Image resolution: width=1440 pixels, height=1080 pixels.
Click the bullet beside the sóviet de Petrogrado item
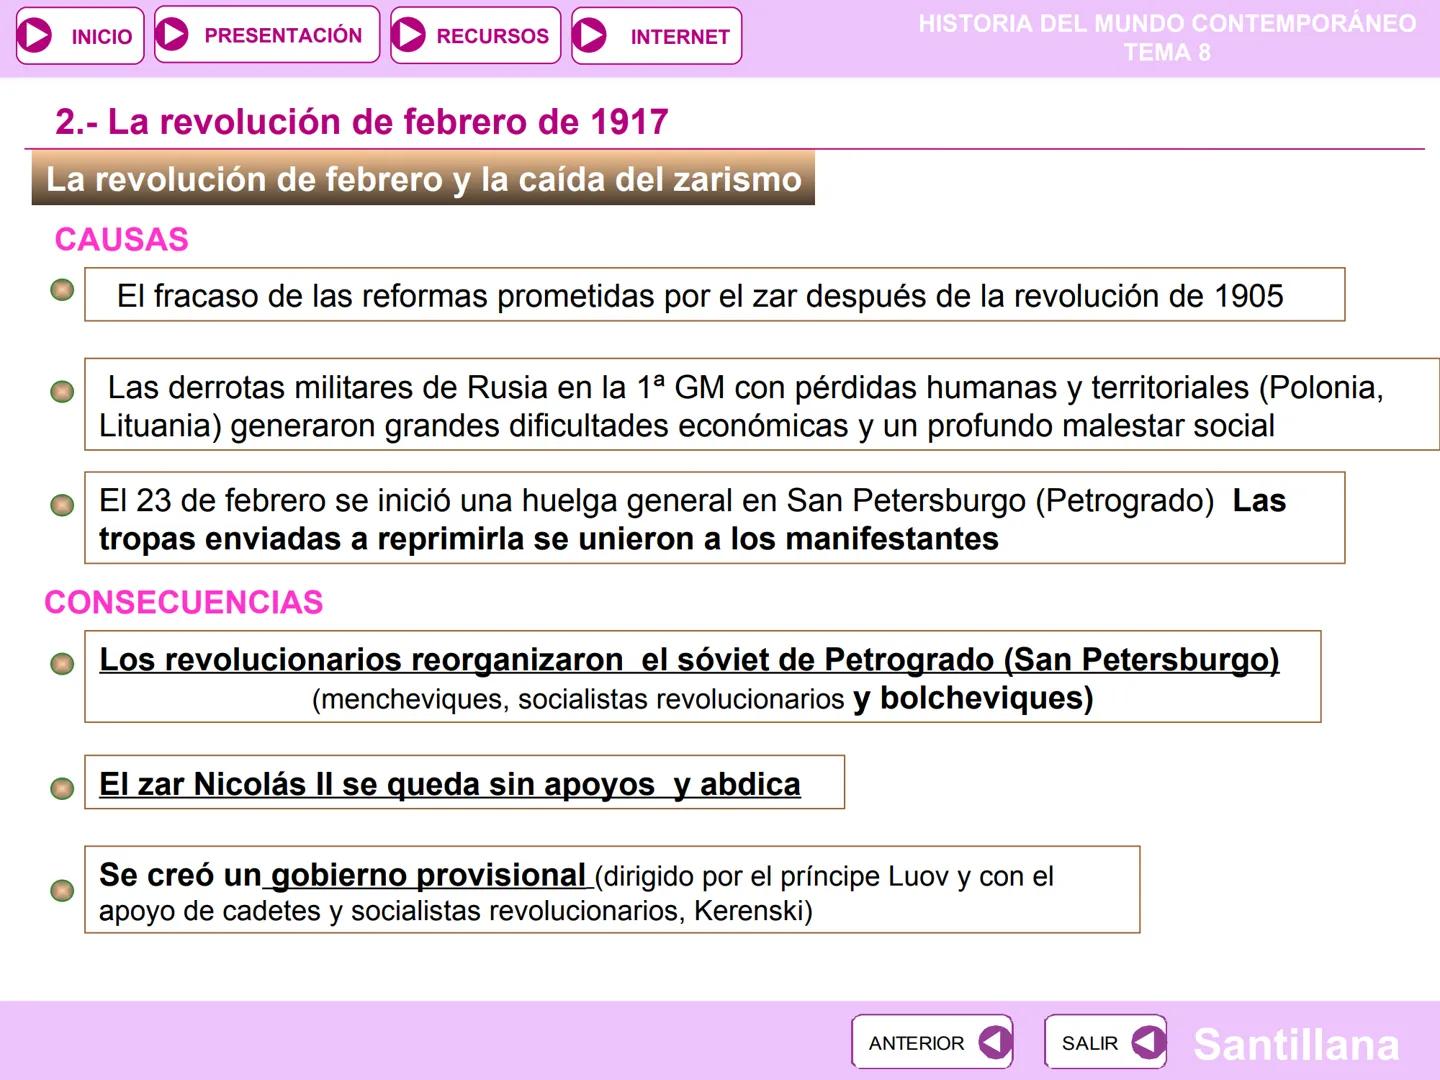[x=63, y=661]
